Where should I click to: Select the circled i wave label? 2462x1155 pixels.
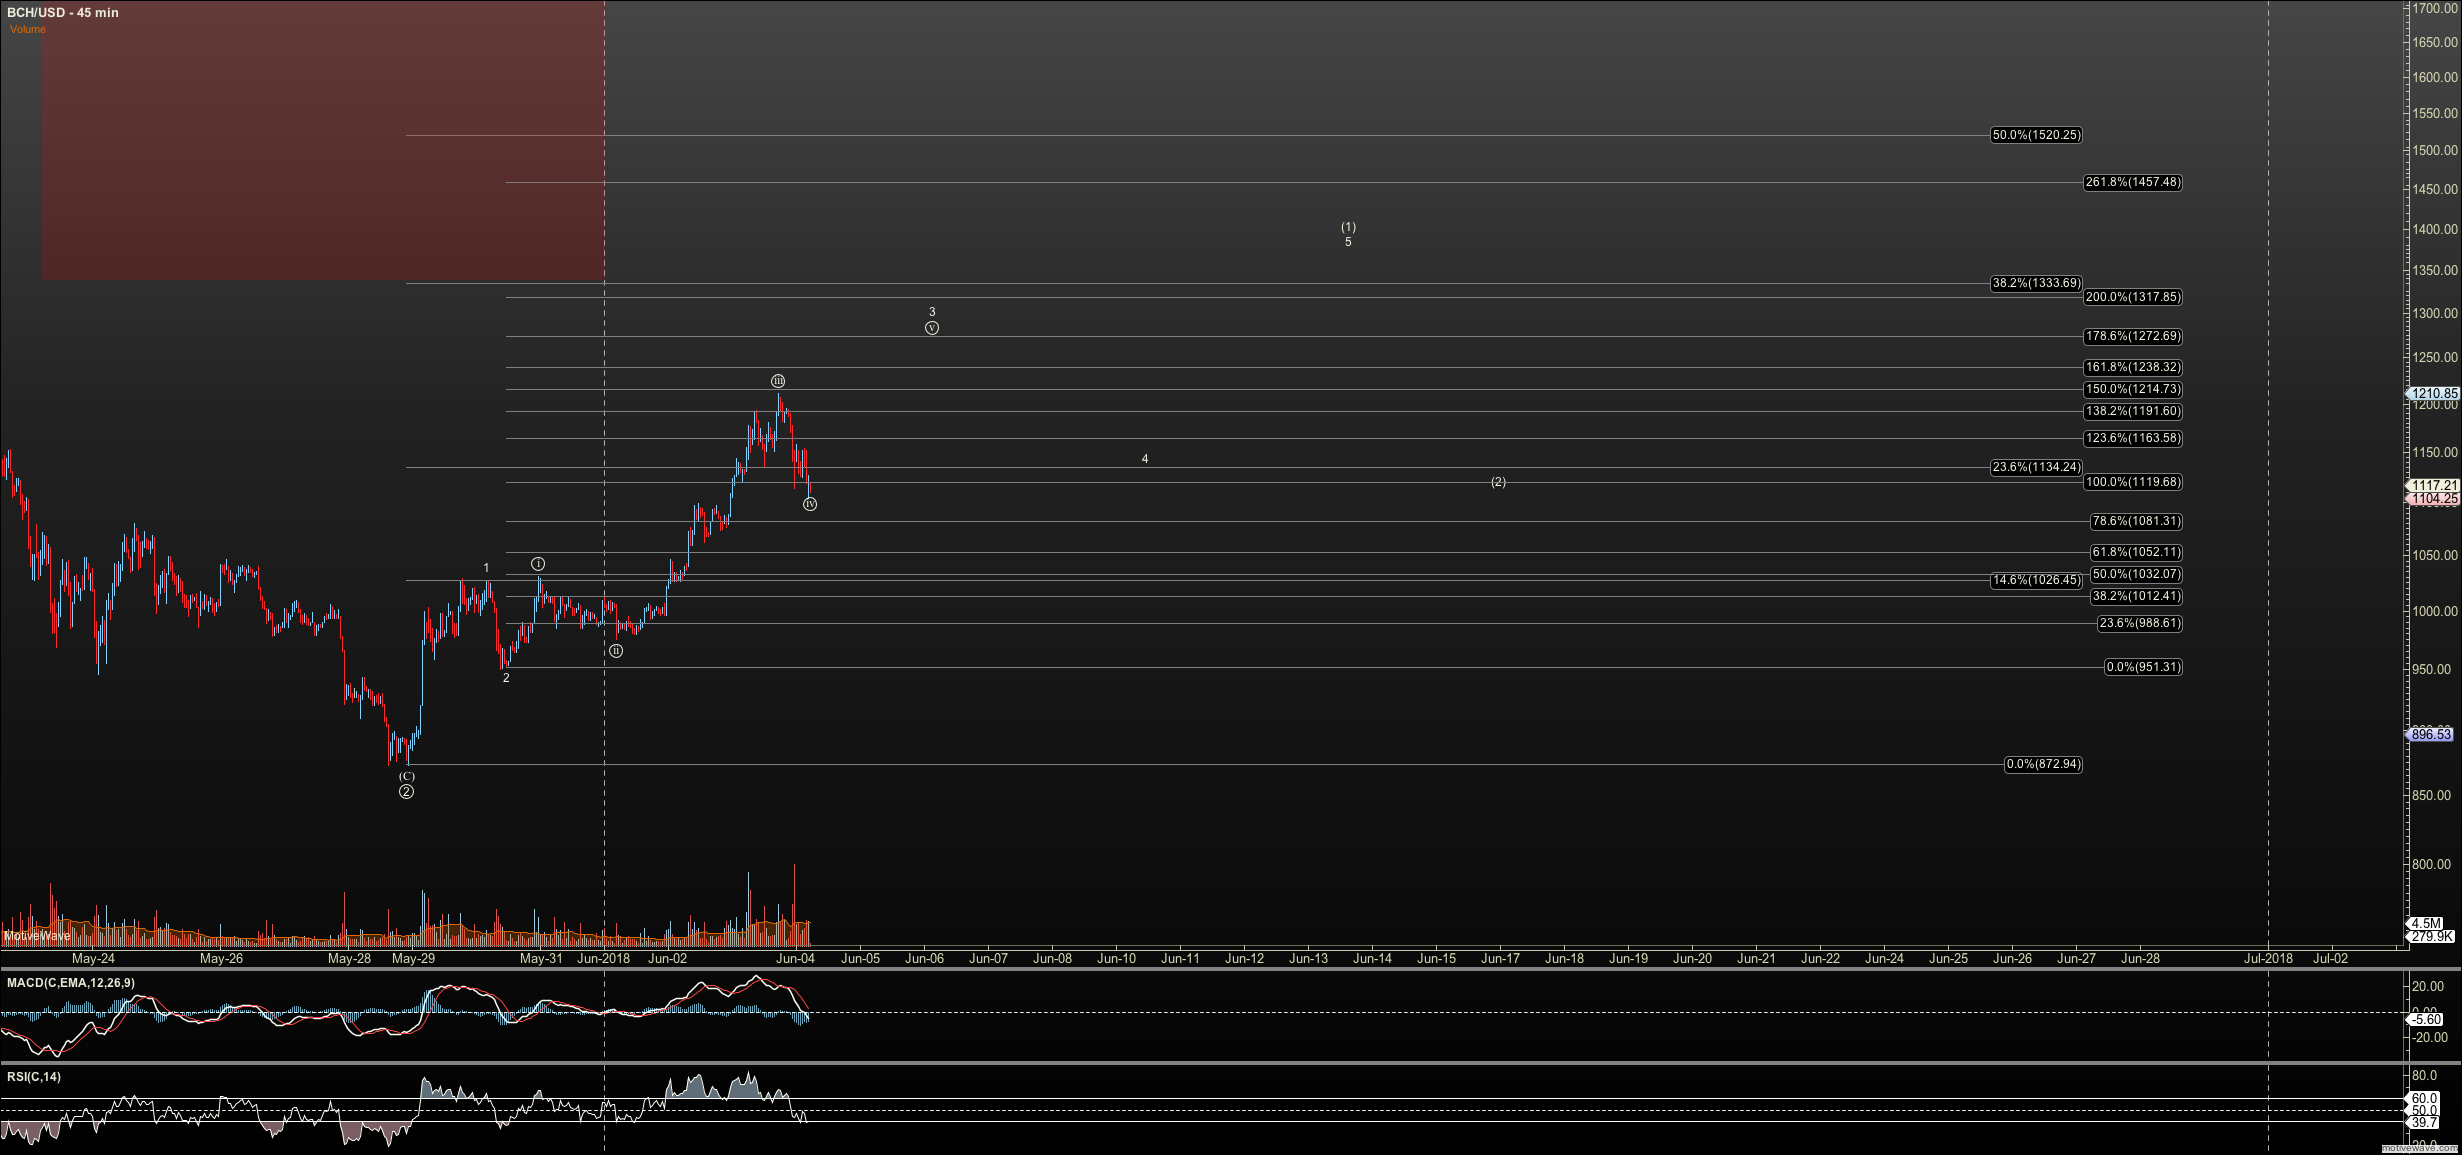[538, 564]
